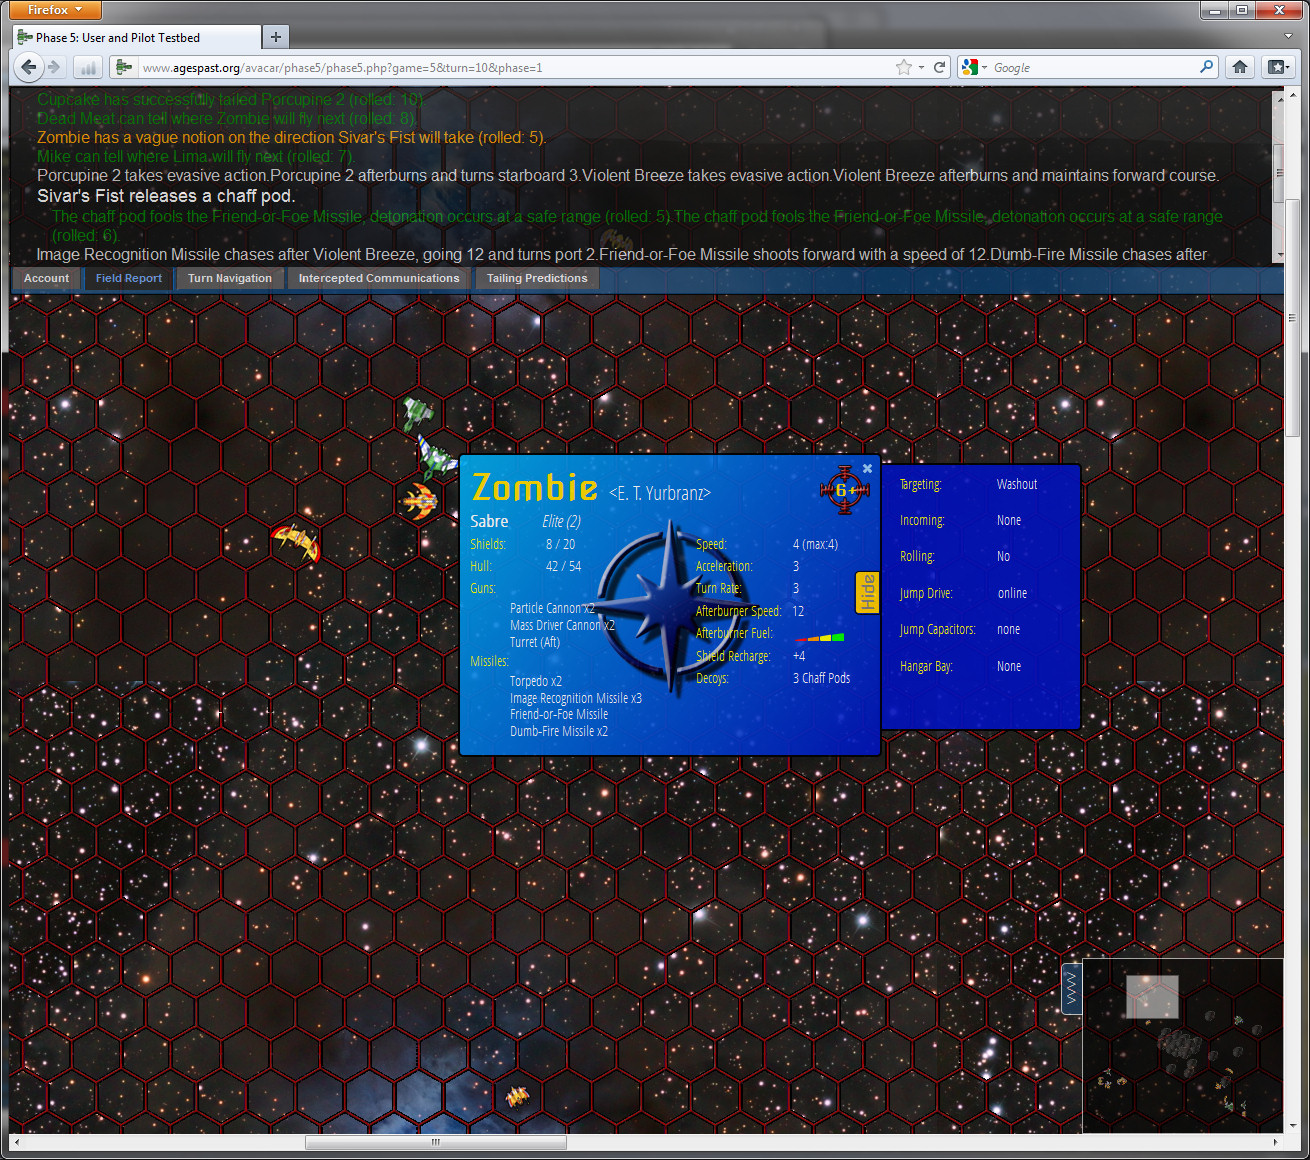
Task: Click the topmost green ship on the hex grid
Action: point(417,412)
